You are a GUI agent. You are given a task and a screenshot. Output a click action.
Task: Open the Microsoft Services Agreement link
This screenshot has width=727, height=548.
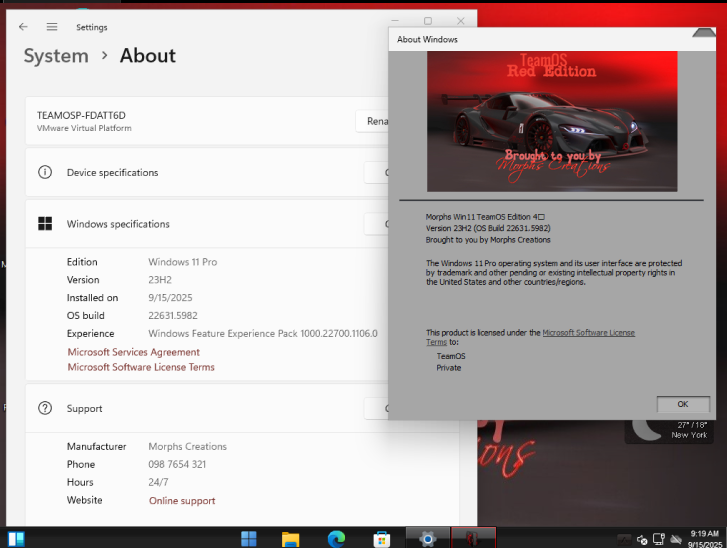(x=134, y=352)
